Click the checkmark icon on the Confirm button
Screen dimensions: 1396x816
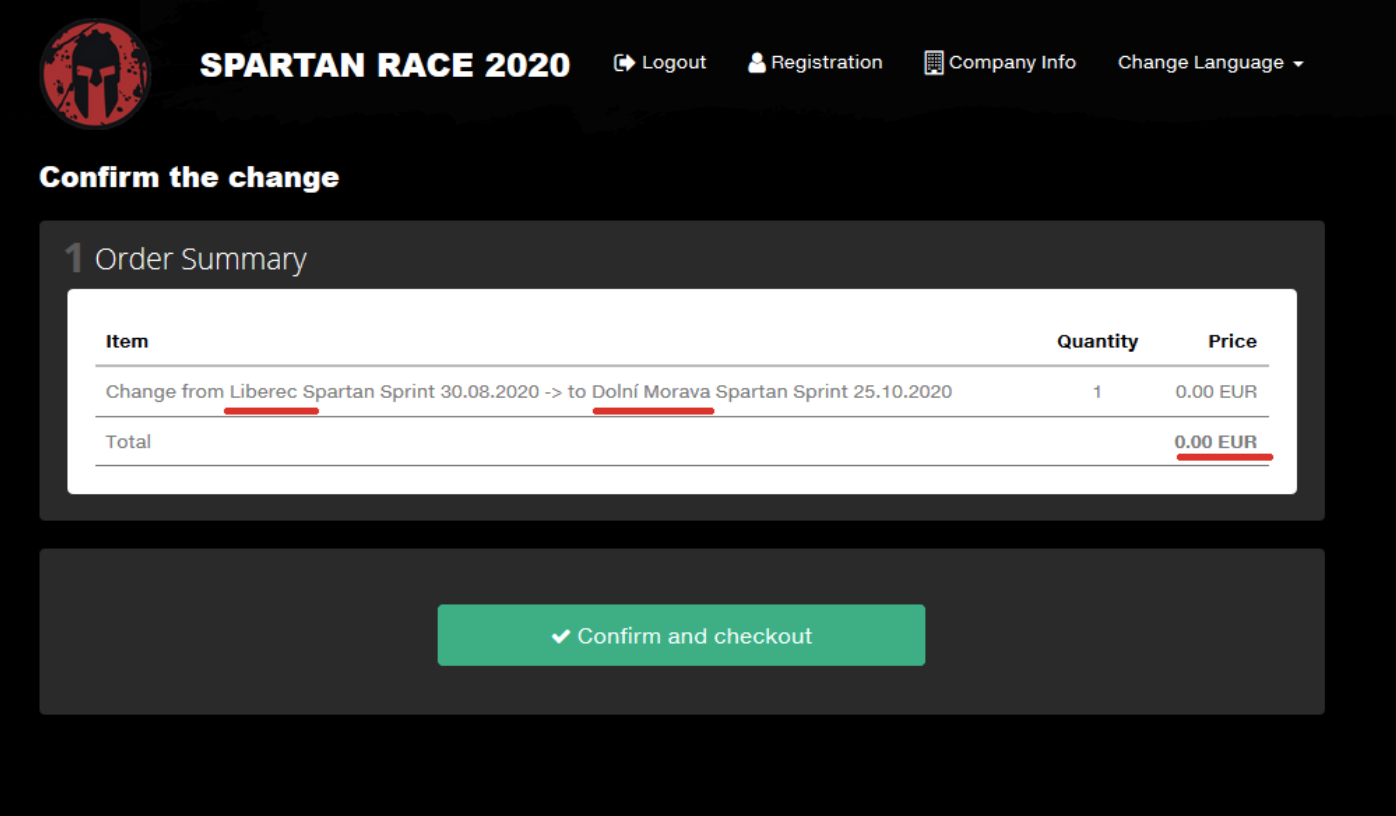(561, 636)
